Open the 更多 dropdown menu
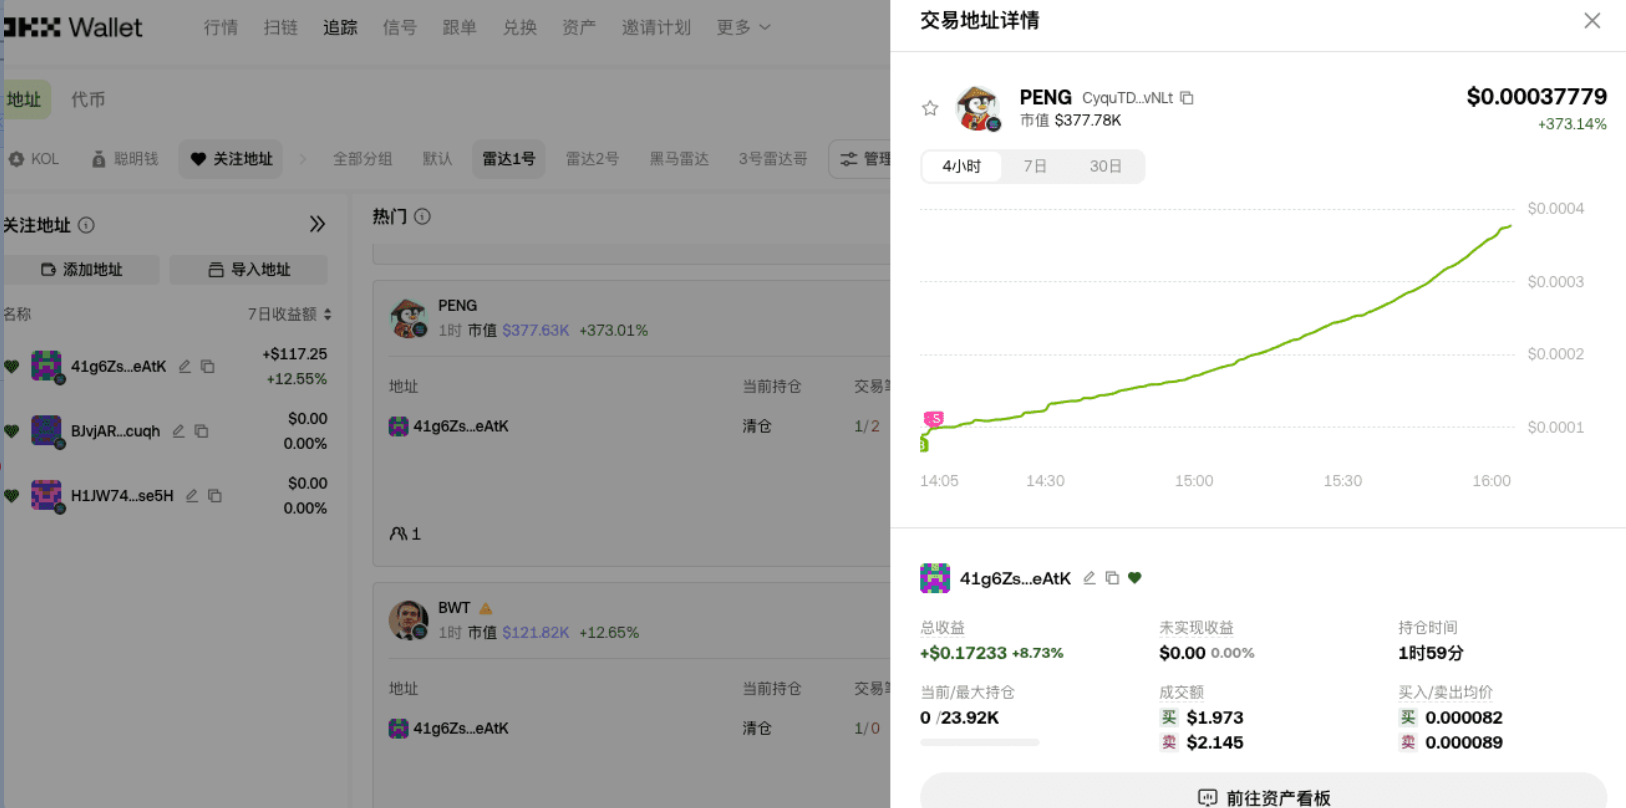The width and height of the screenshot is (1626, 808). (x=743, y=27)
